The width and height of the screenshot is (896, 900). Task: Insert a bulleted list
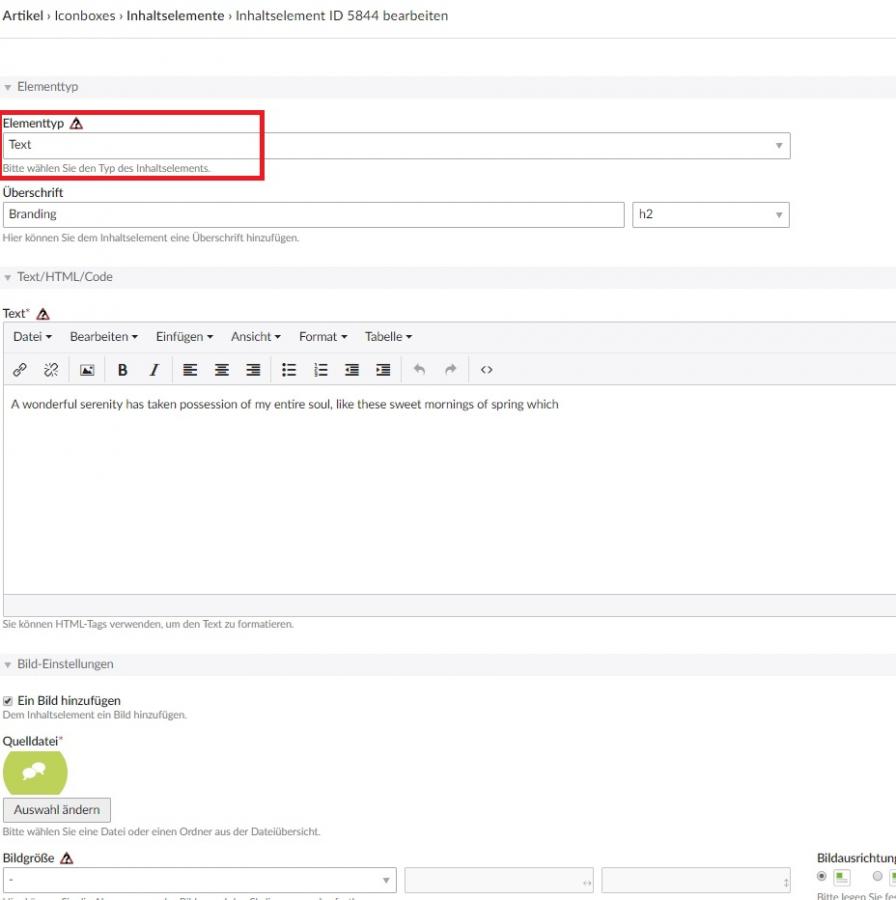pyautogui.click(x=289, y=370)
